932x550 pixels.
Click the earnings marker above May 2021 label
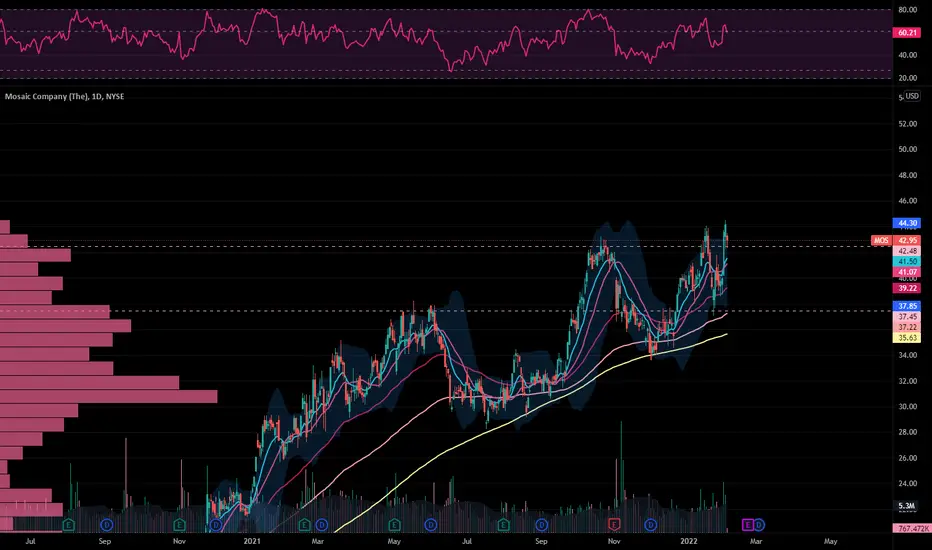(395, 525)
